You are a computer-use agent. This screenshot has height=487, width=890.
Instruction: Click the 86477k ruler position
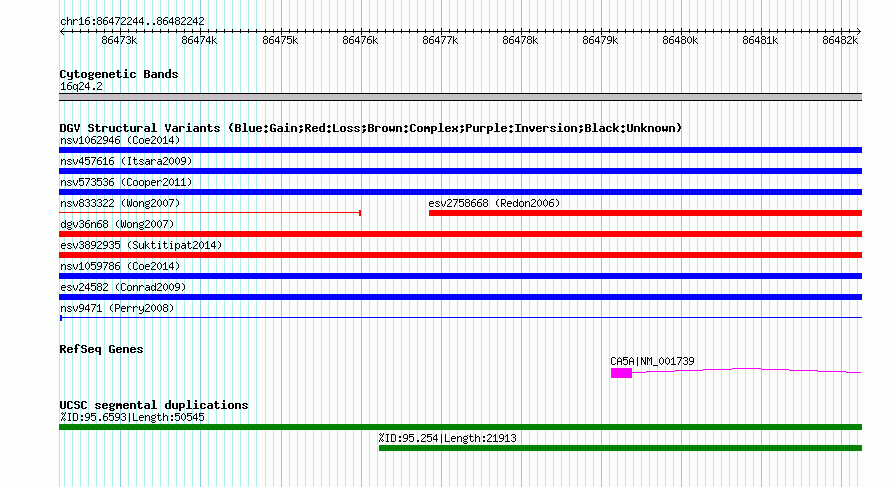pyautogui.click(x=440, y=40)
